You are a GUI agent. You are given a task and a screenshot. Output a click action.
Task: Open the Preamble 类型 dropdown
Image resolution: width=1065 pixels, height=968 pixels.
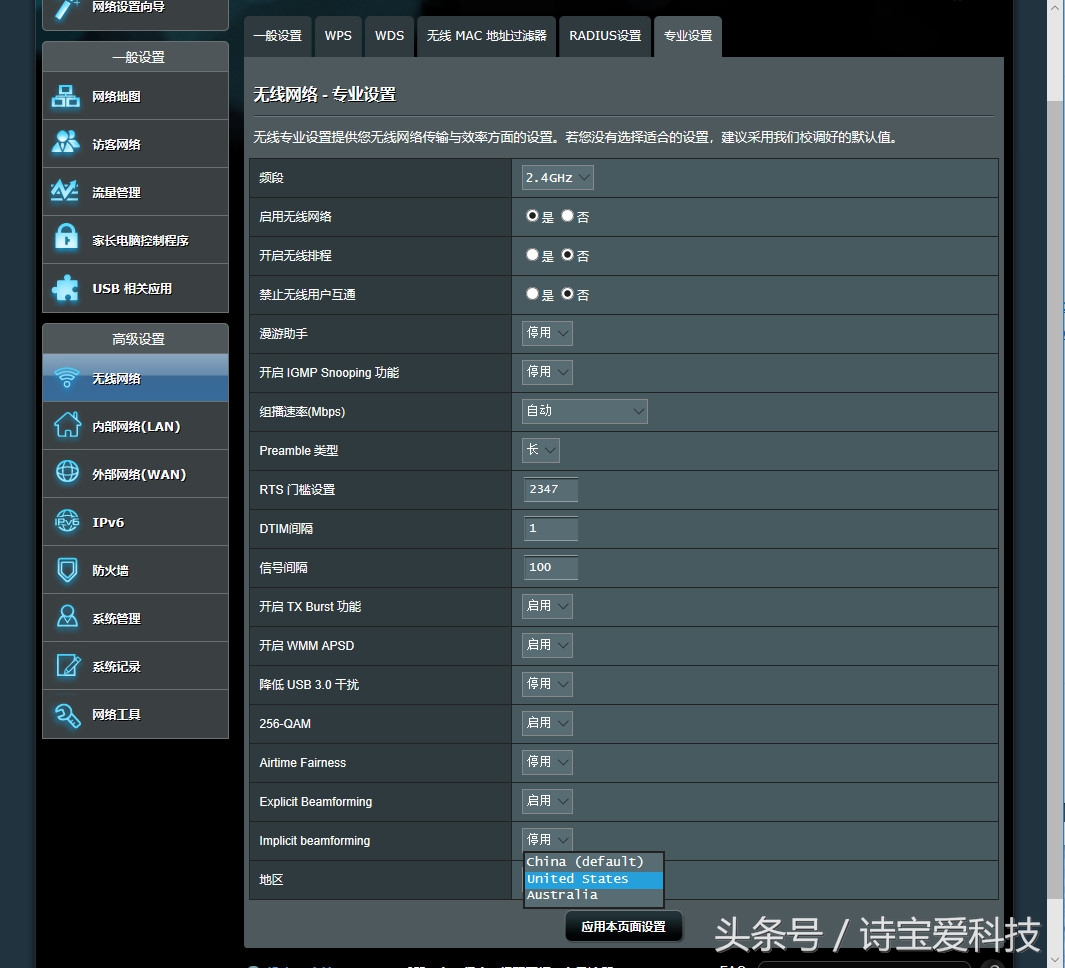pos(540,450)
